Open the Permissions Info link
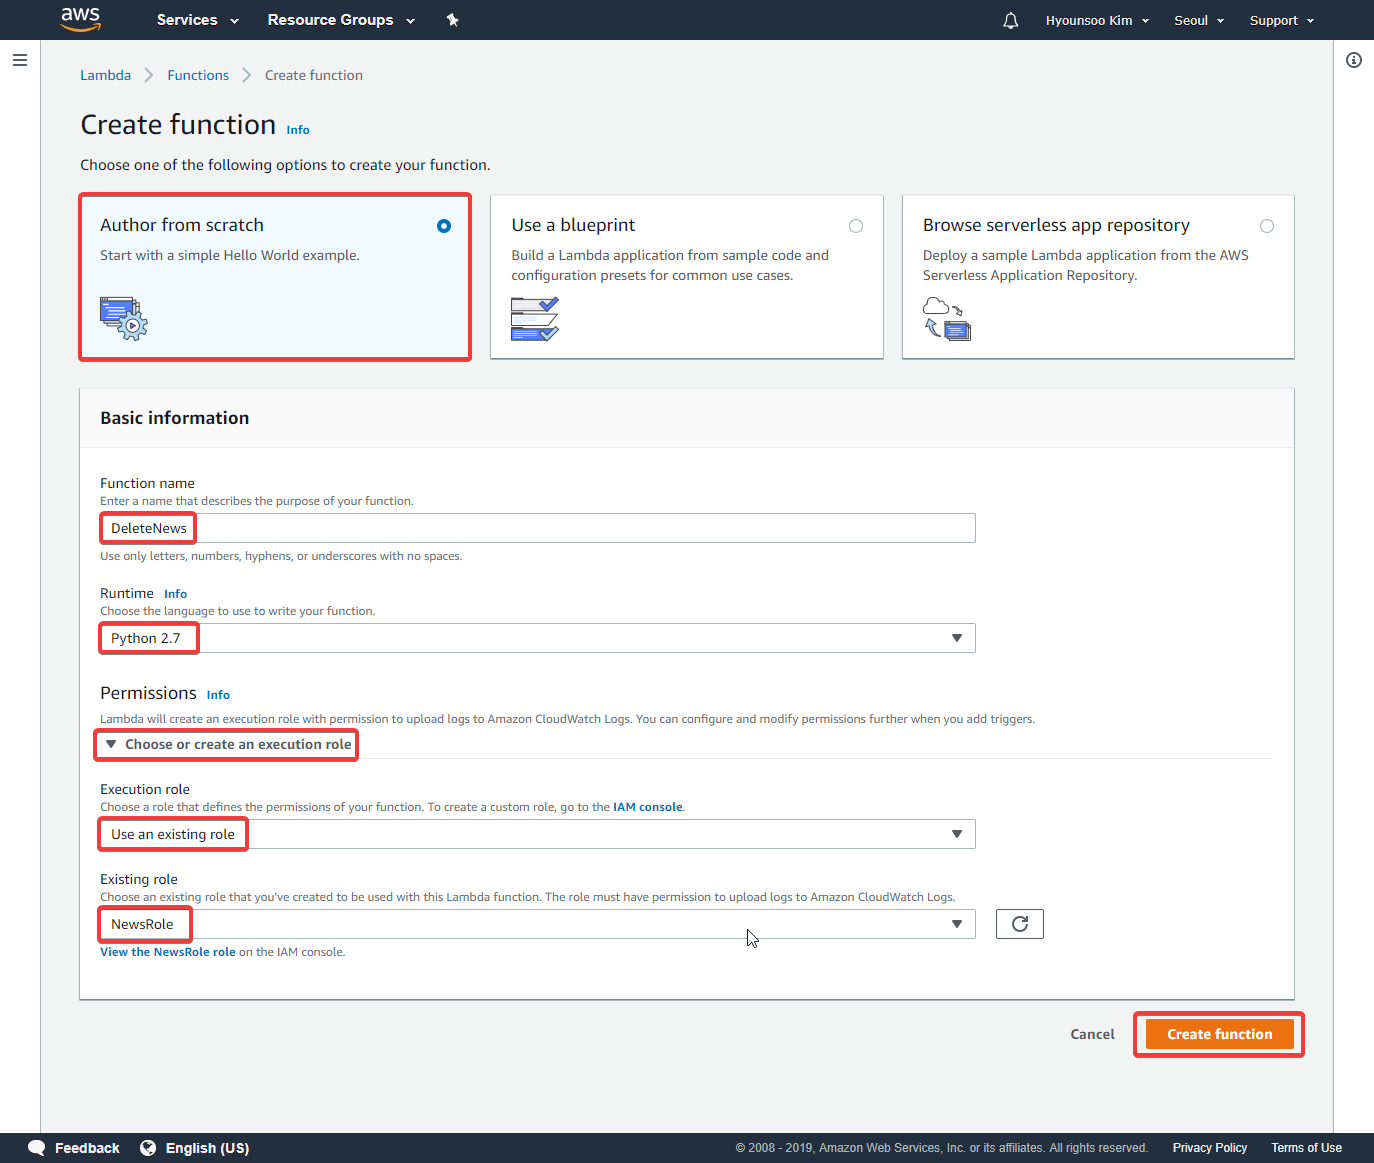1374x1163 pixels. coord(218,695)
